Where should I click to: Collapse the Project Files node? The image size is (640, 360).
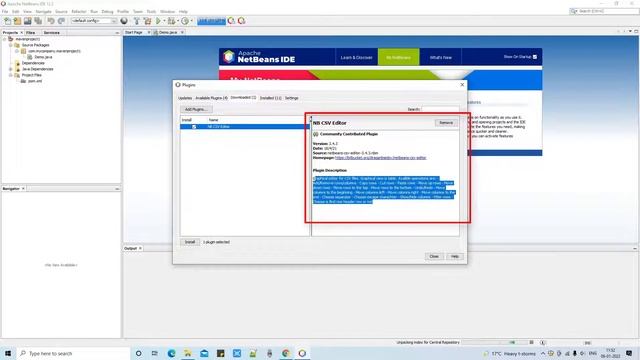coord(11,76)
